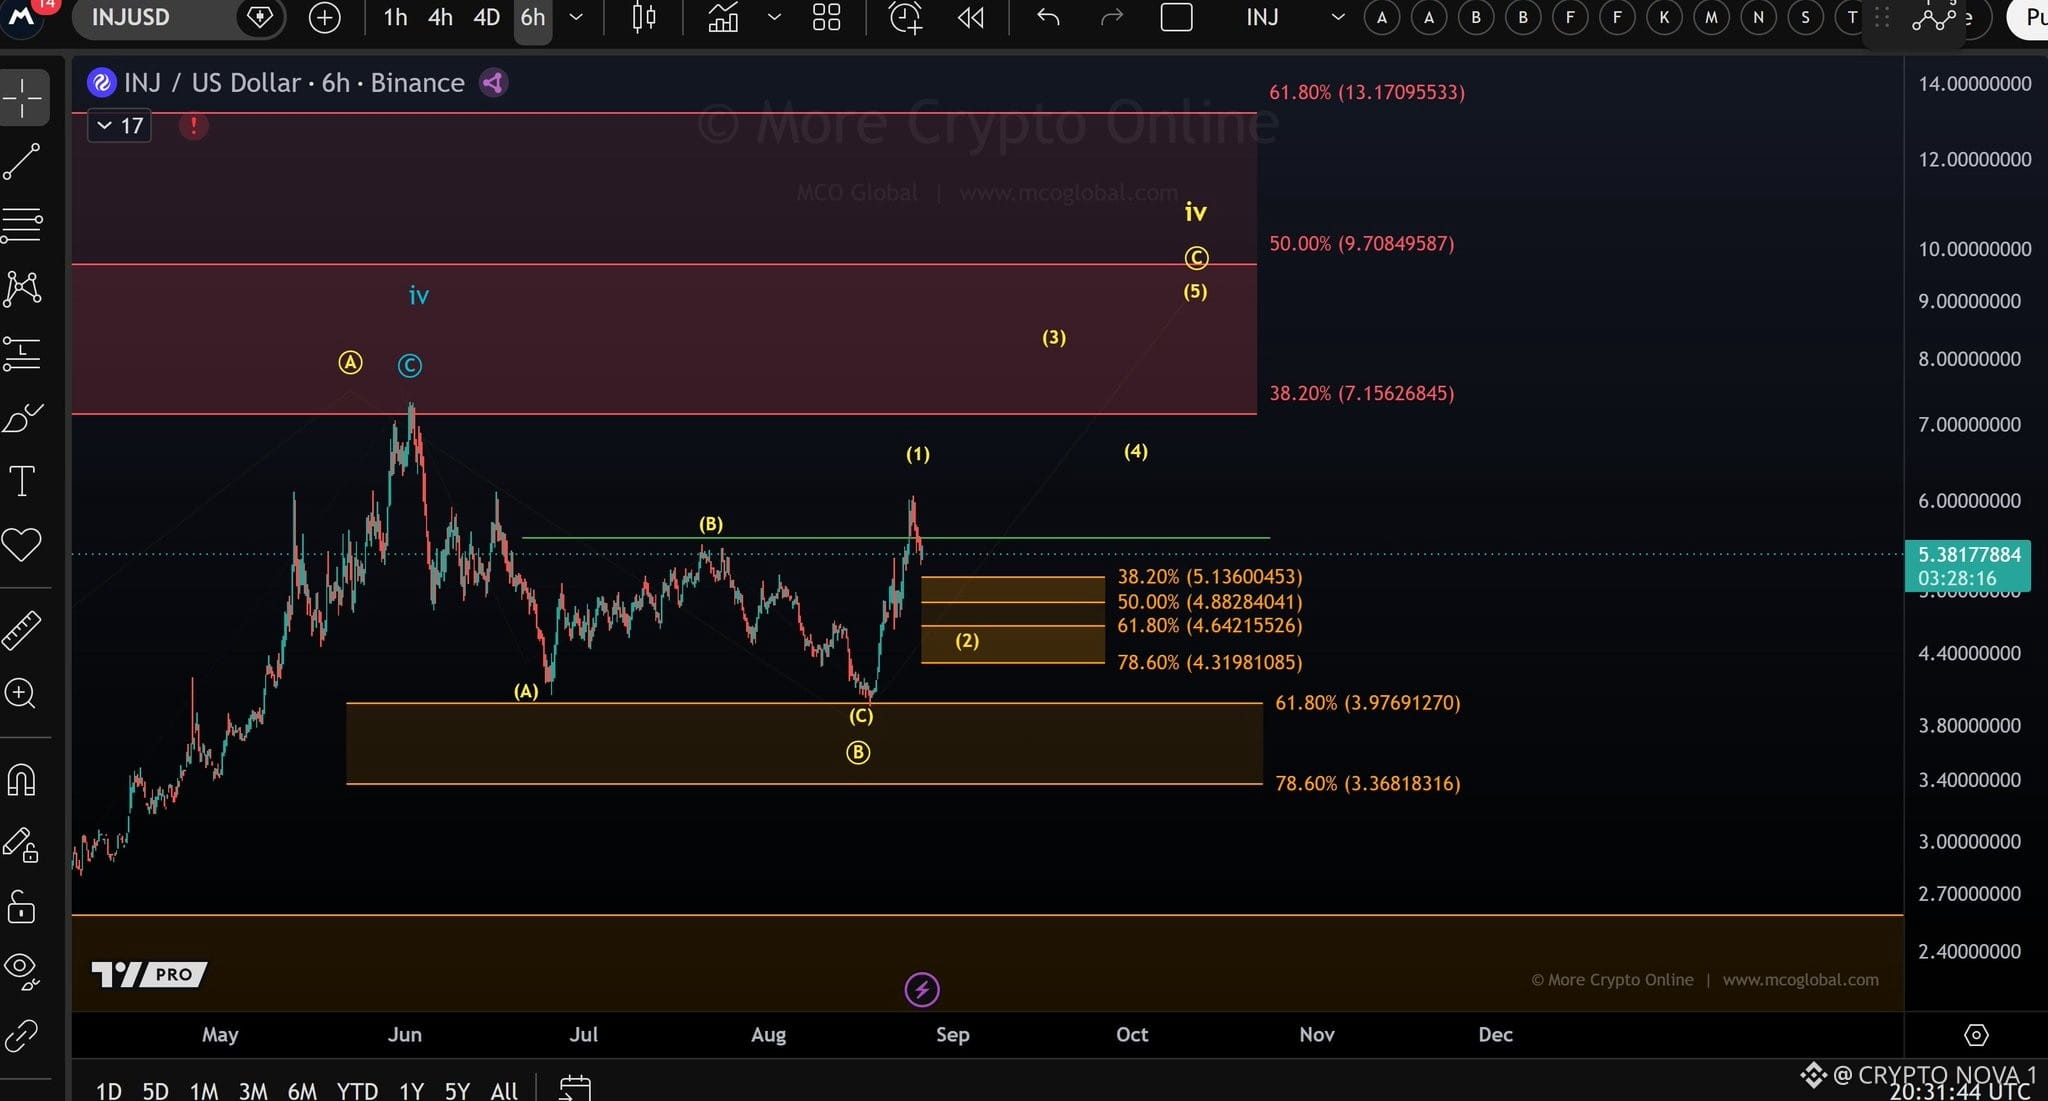
Task: Open indicator templates grid
Action: (826, 17)
